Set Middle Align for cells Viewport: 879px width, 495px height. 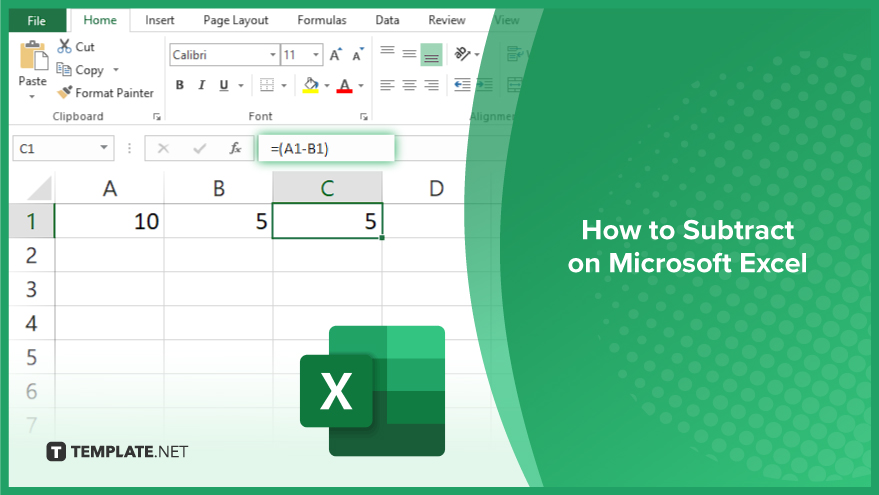coord(409,54)
